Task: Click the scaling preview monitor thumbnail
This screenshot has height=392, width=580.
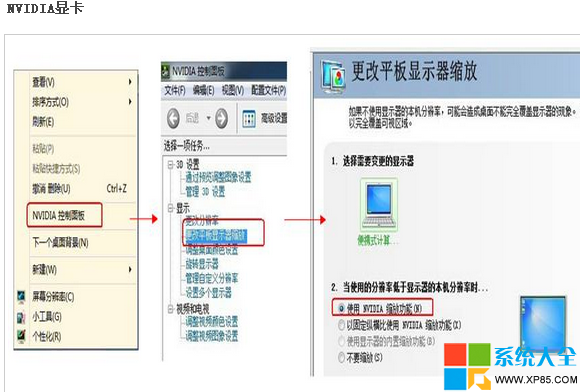Action: pos(543,324)
